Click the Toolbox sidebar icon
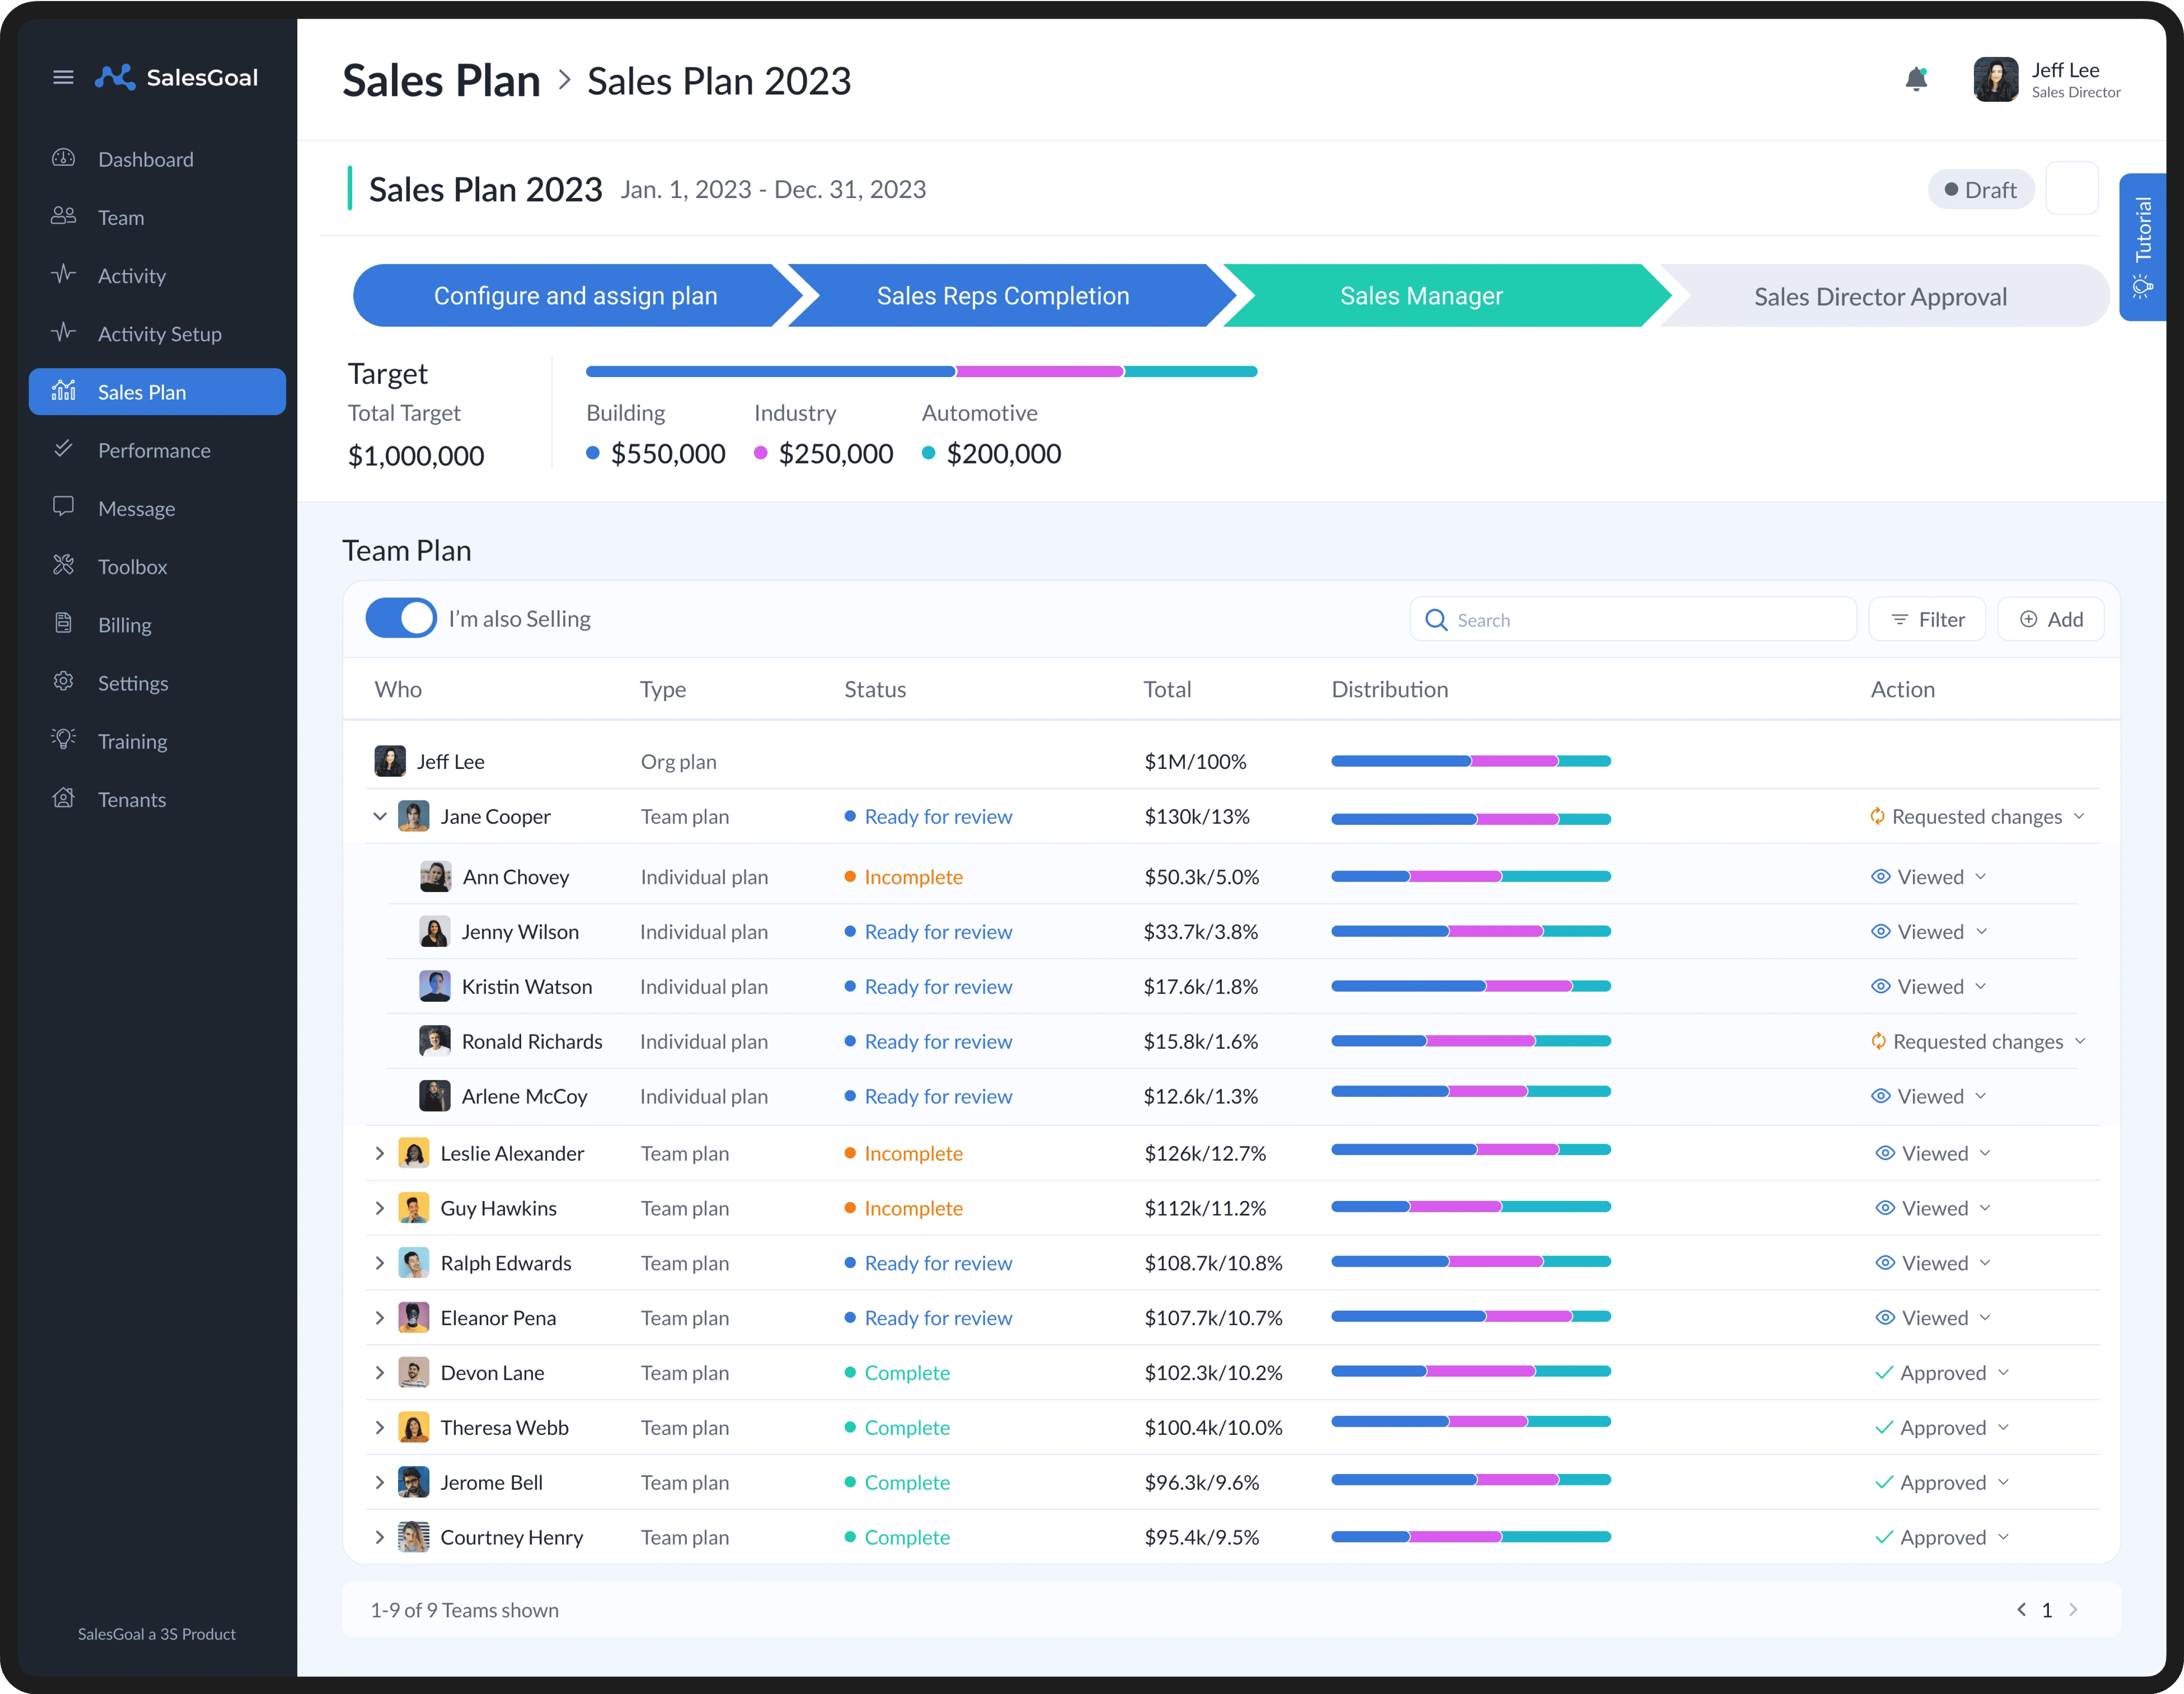Viewport: 2184px width, 1694px height. pos(63,565)
